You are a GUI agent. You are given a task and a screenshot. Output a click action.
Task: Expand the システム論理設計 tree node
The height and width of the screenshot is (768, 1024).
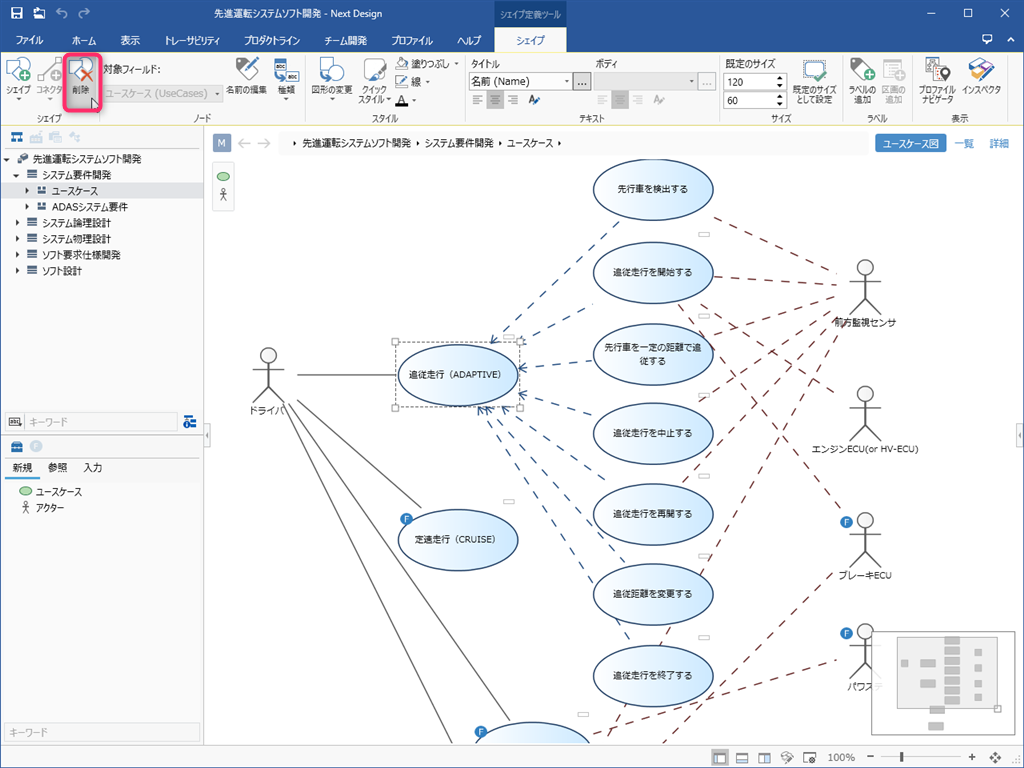coord(18,223)
